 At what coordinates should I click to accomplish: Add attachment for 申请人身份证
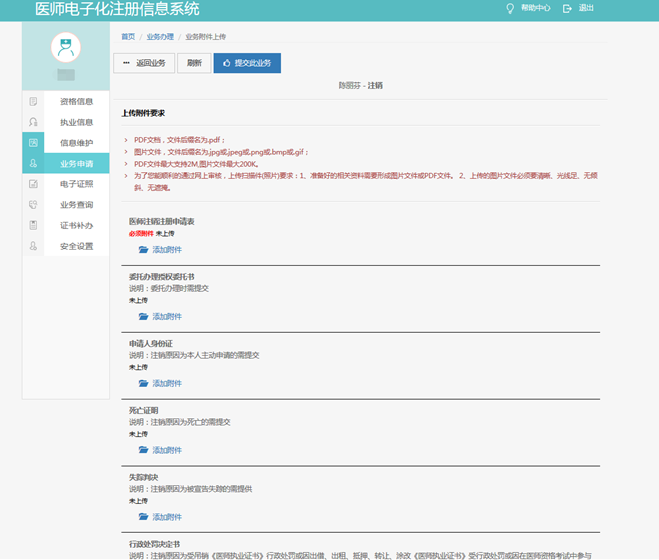[x=160, y=383]
